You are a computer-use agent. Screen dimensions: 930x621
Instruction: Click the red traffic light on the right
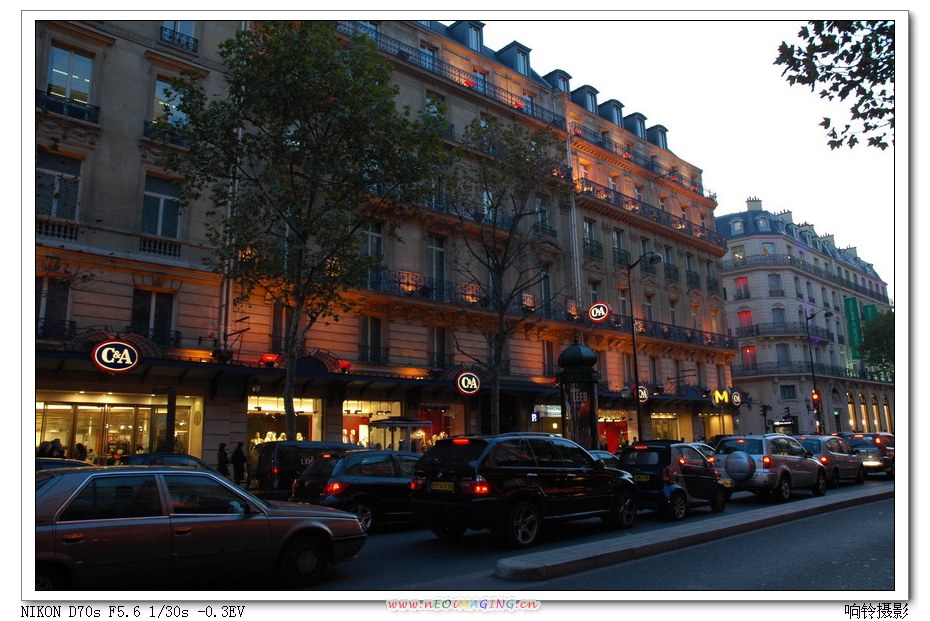[815, 396]
